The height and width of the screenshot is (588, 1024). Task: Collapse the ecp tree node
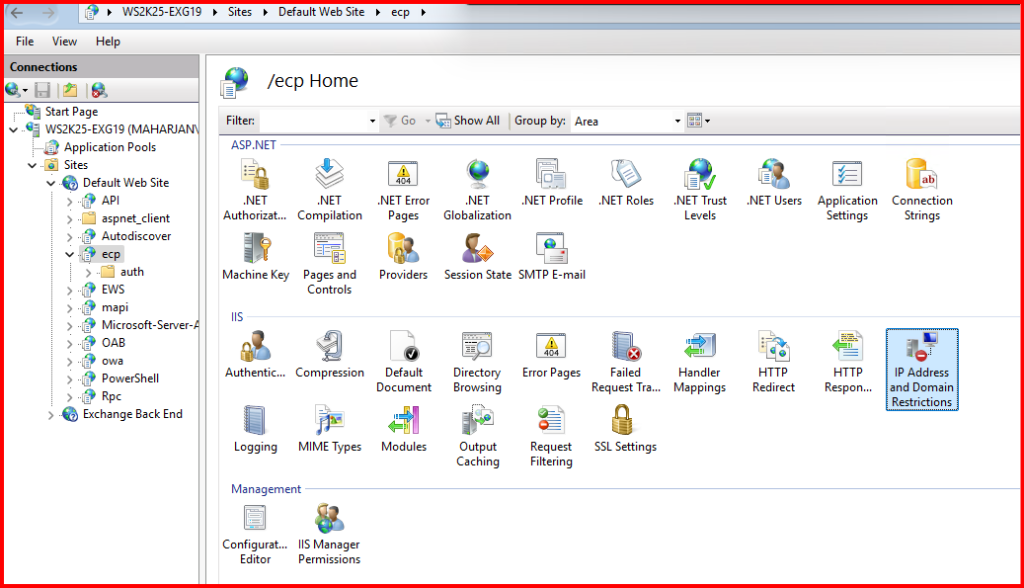pyautogui.click(x=70, y=255)
